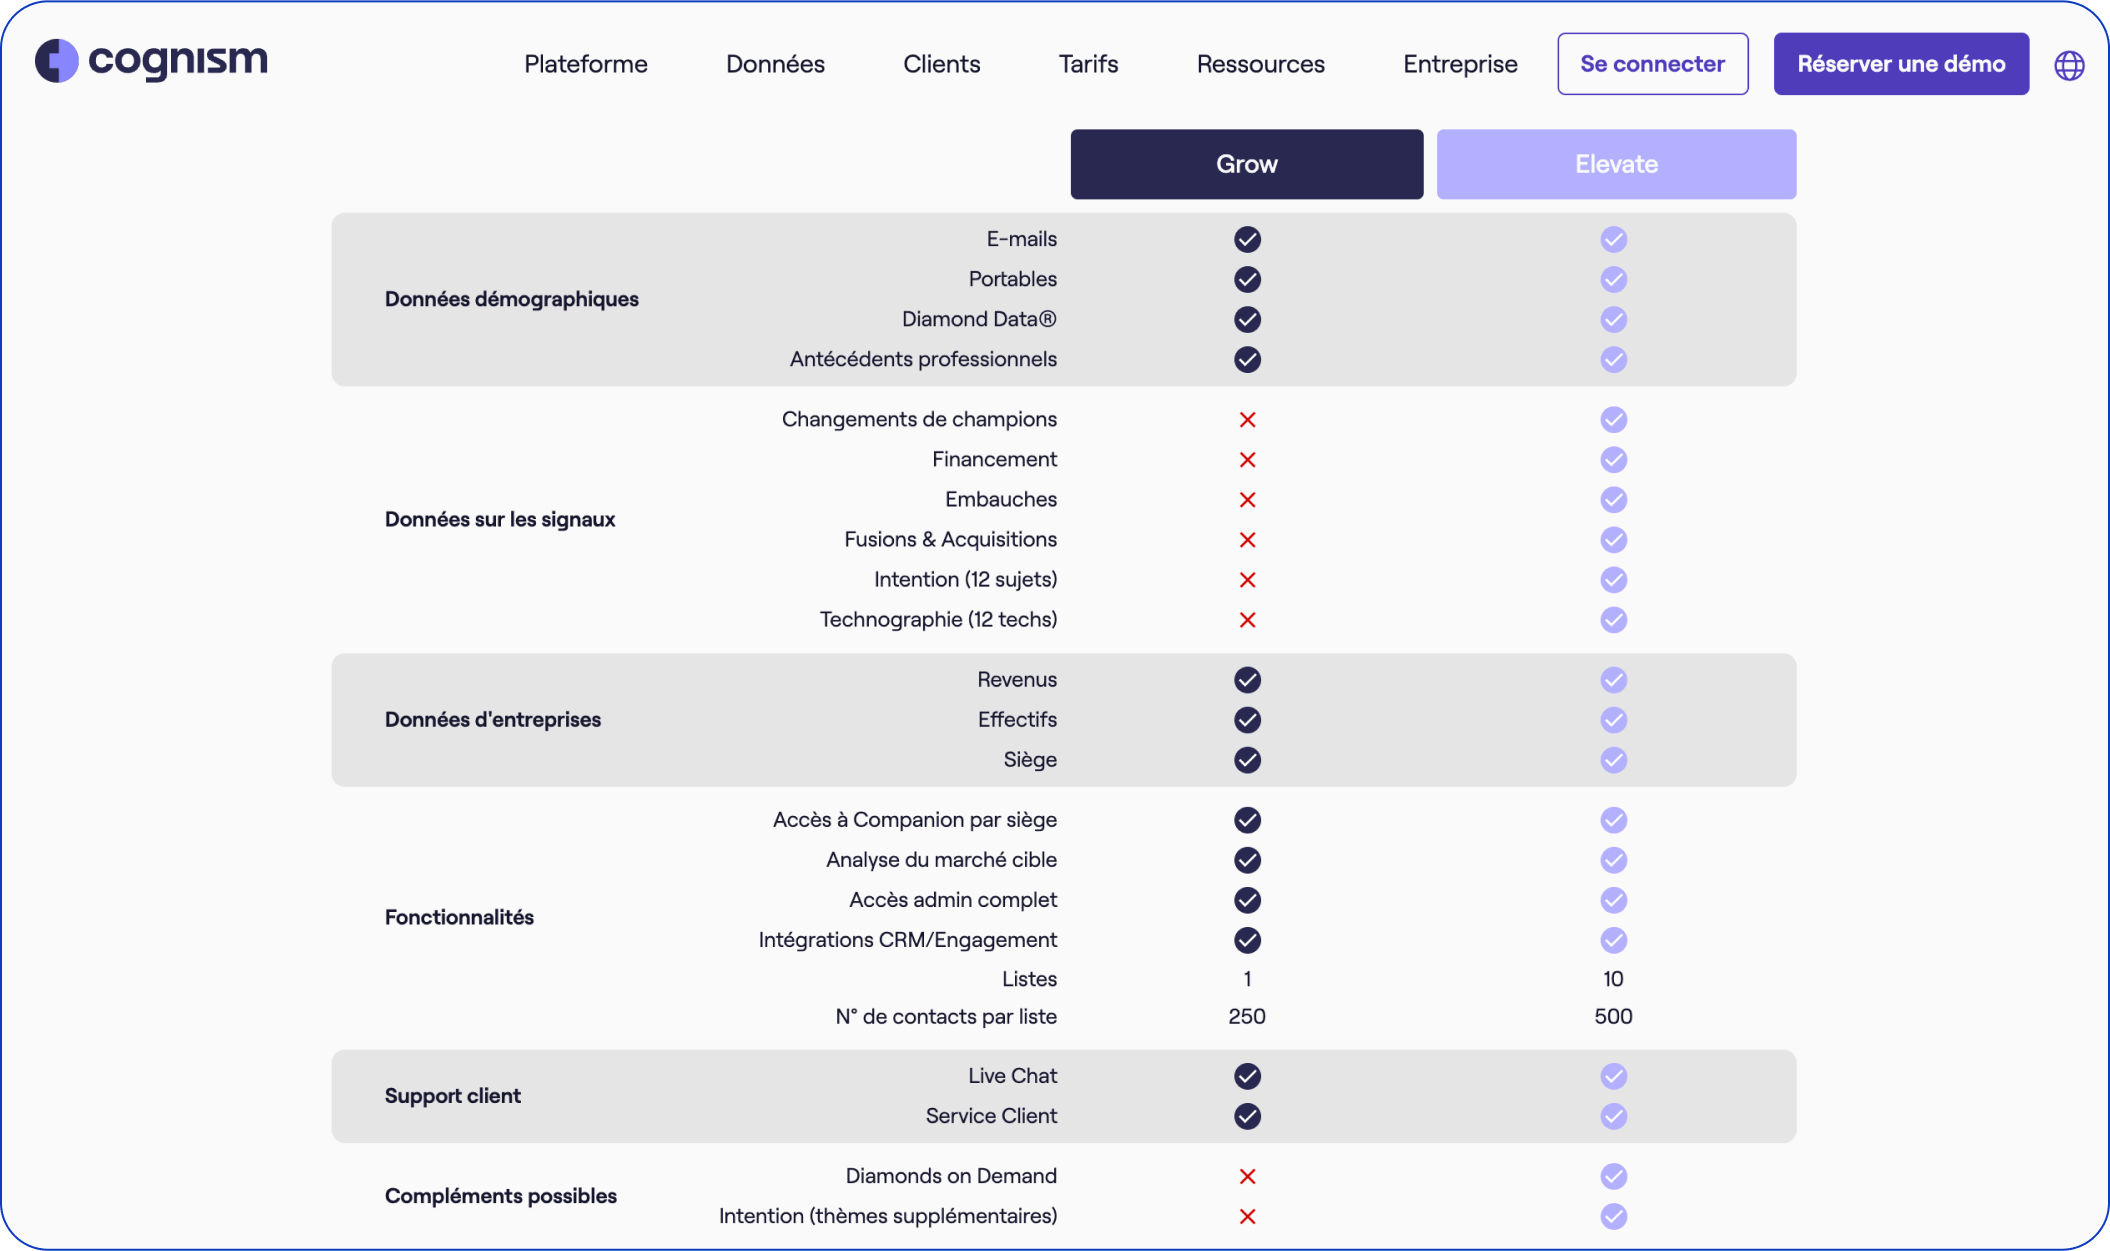This screenshot has width=2110, height=1251.
Task: Click Grow checkmark for Accès admin complet
Action: click(1247, 900)
